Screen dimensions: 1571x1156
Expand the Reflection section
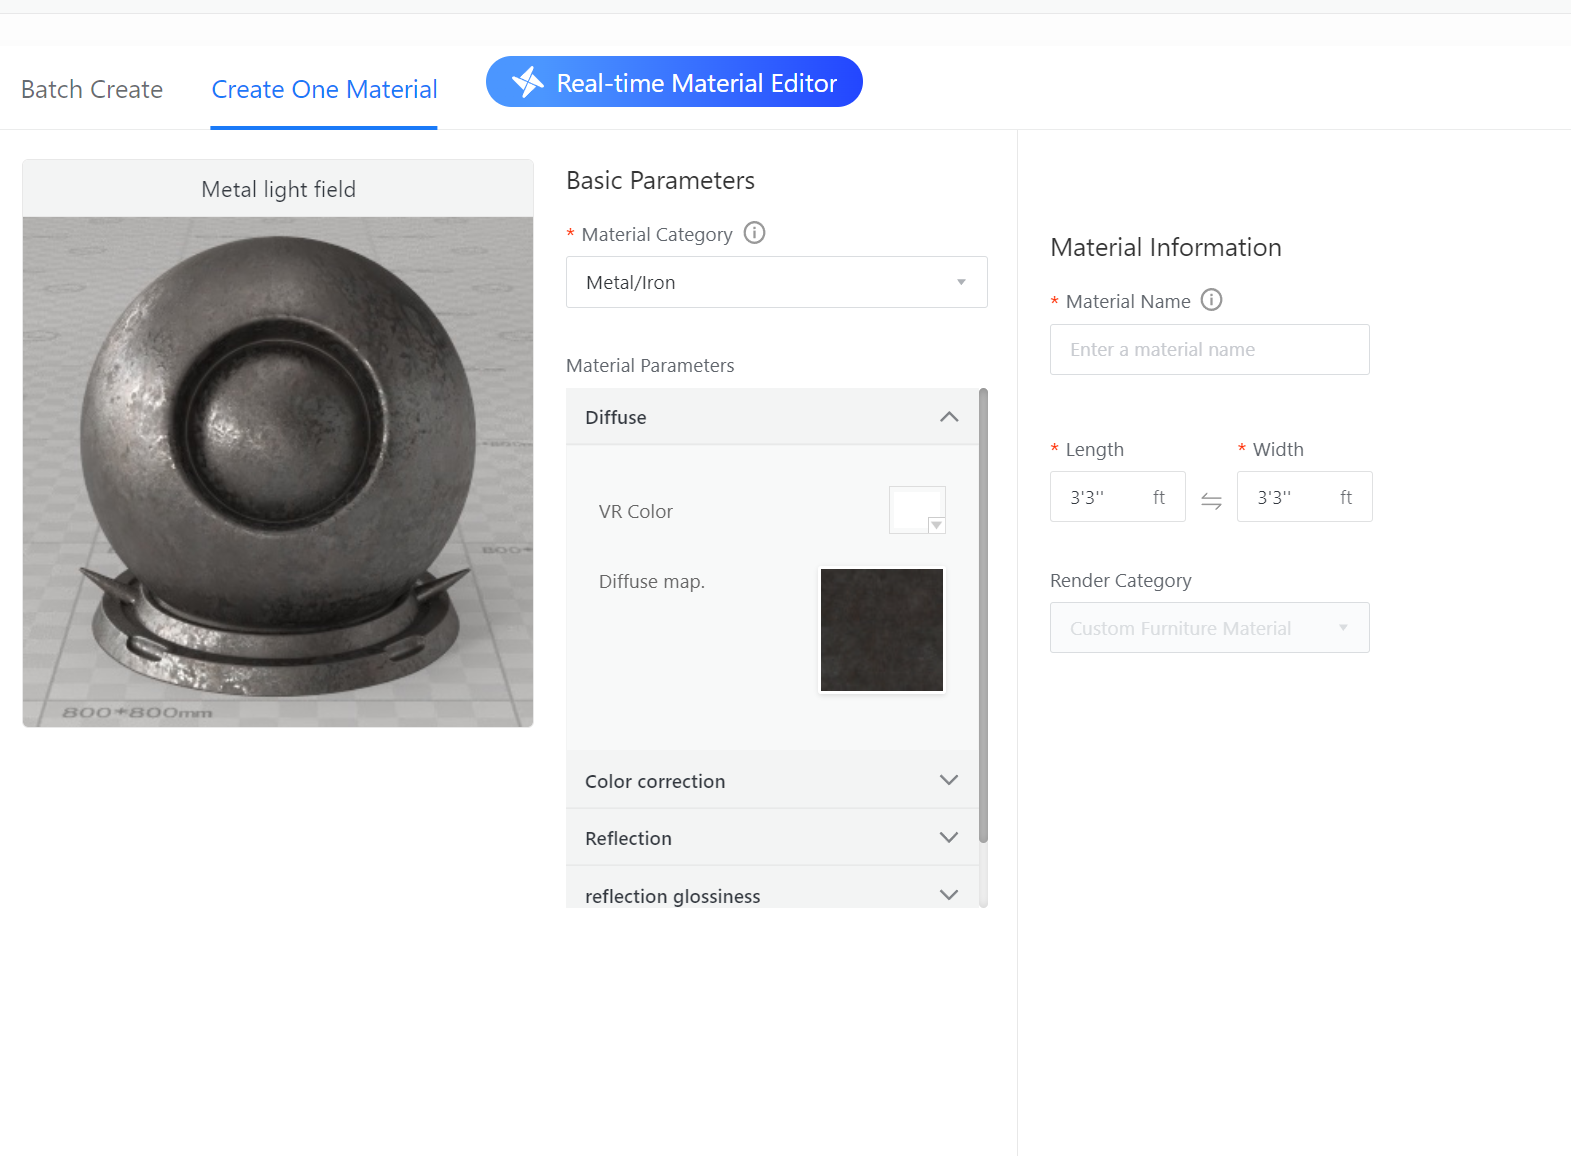click(949, 837)
